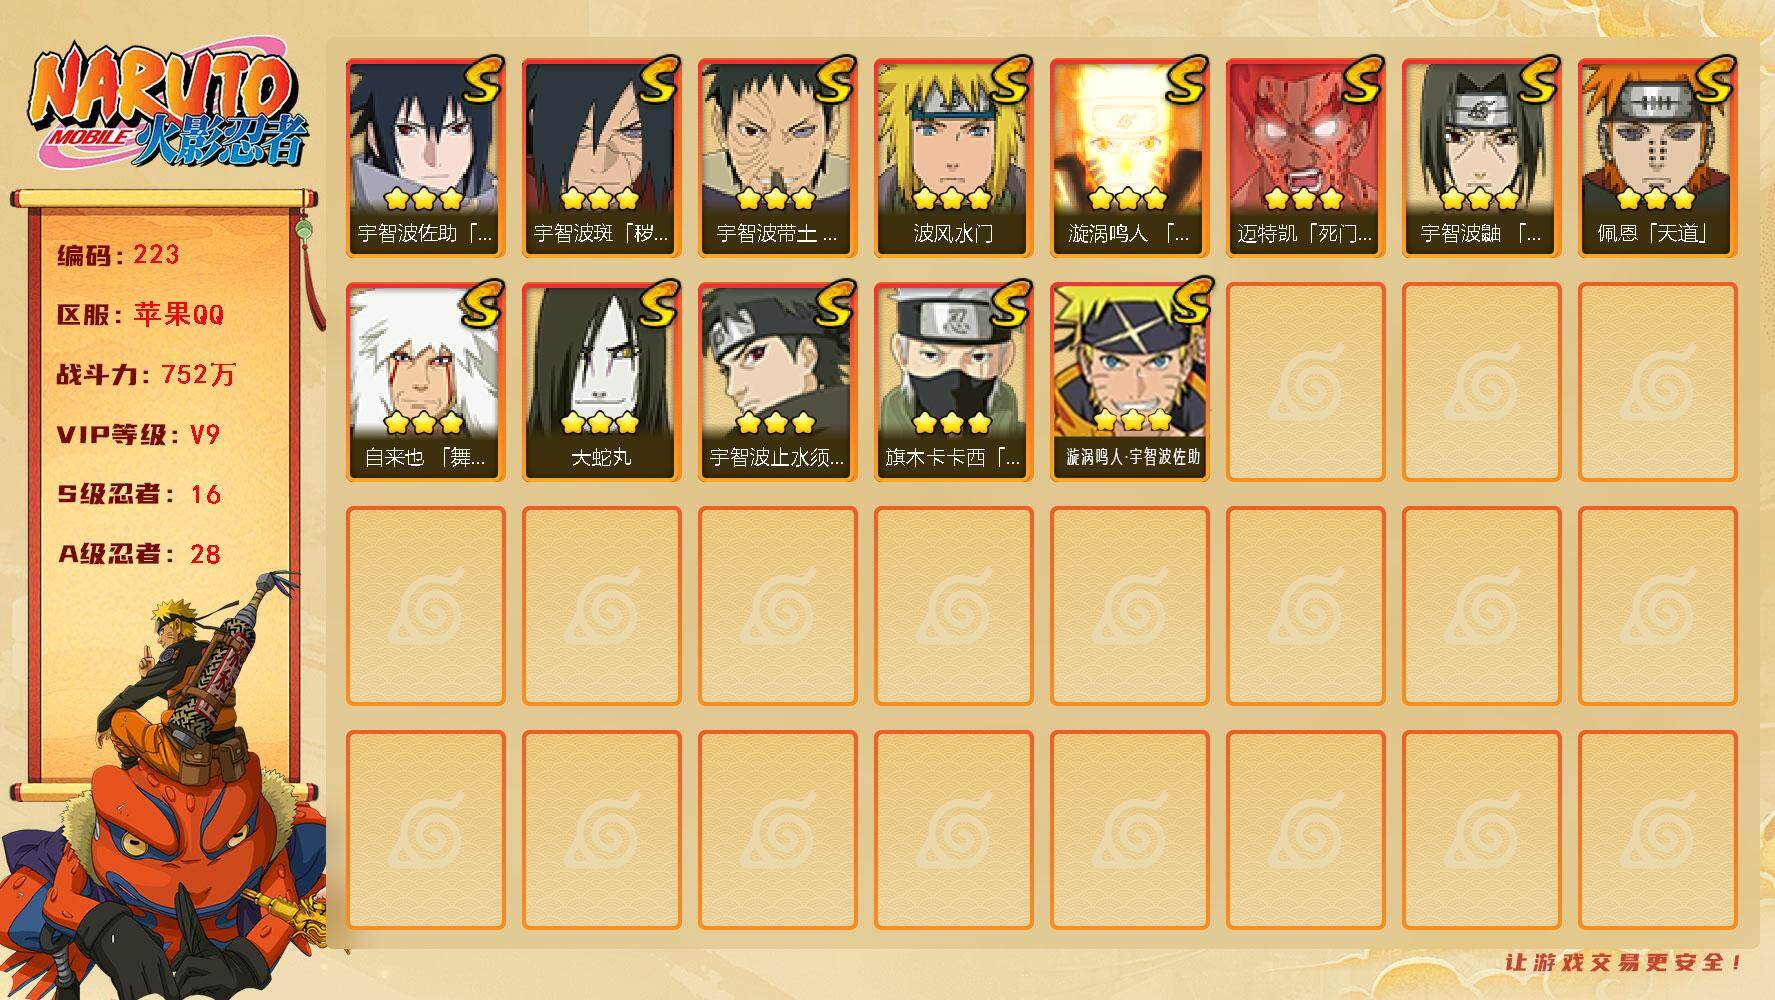
Task: Click the S rank badge on 佩恩 card
Action: pos(1715,80)
